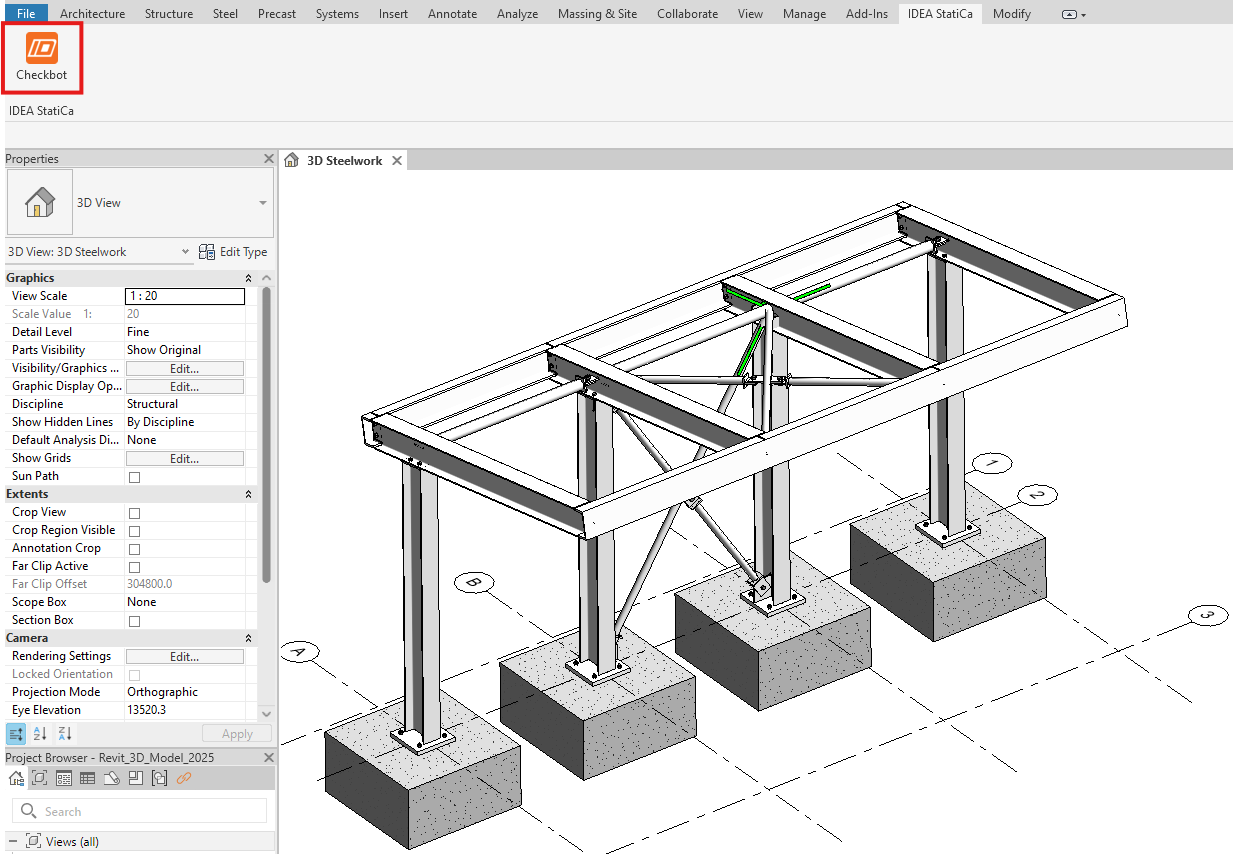This screenshot has width=1233, height=854.
Task: Switch to the Steel ribbon tab
Action: pos(225,14)
